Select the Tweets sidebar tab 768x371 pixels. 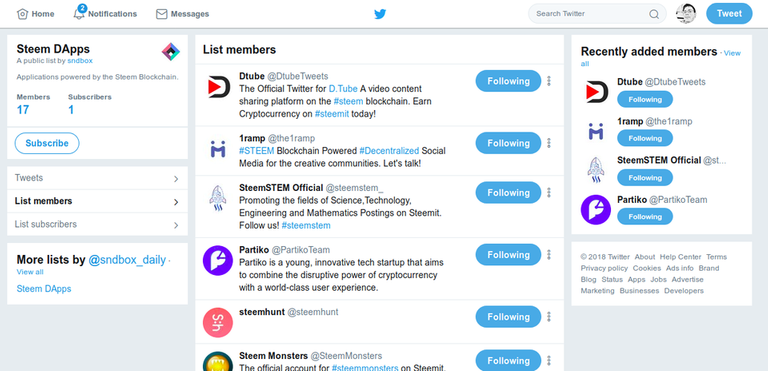(x=97, y=178)
